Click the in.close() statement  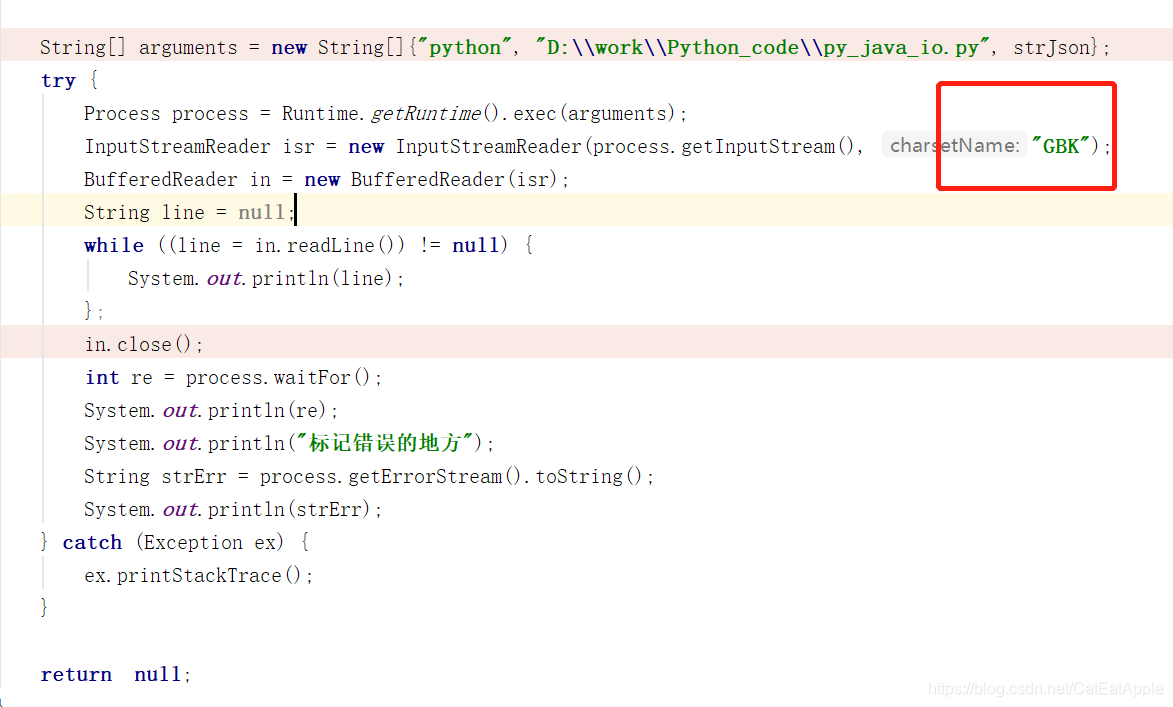144,344
